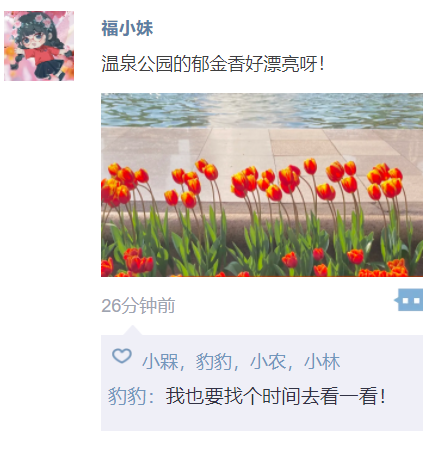
Task: Open poster name 福小妹 profile
Action: 127,28
